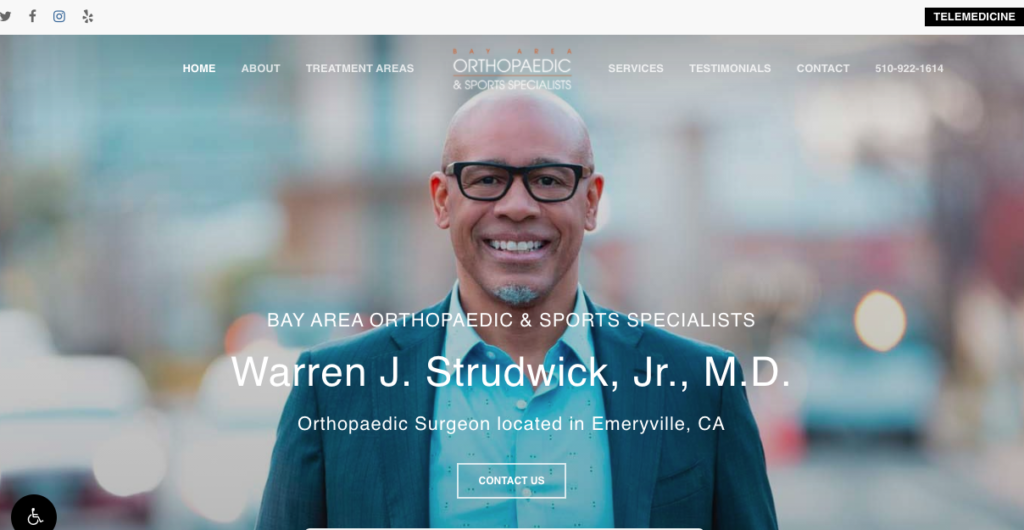Viewport: 1024px width, 530px height.
Task: Open the Yelp reviews icon
Action: point(88,16)
